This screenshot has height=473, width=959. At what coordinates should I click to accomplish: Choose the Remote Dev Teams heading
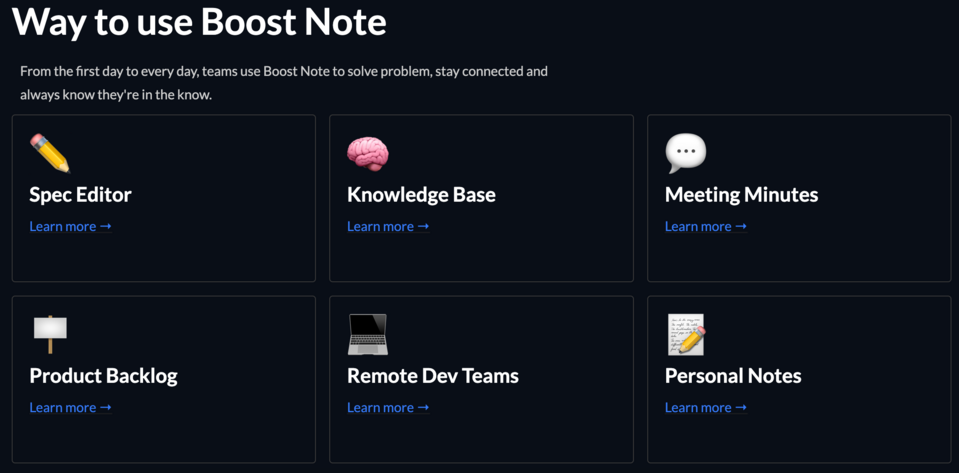coord(432,376)
